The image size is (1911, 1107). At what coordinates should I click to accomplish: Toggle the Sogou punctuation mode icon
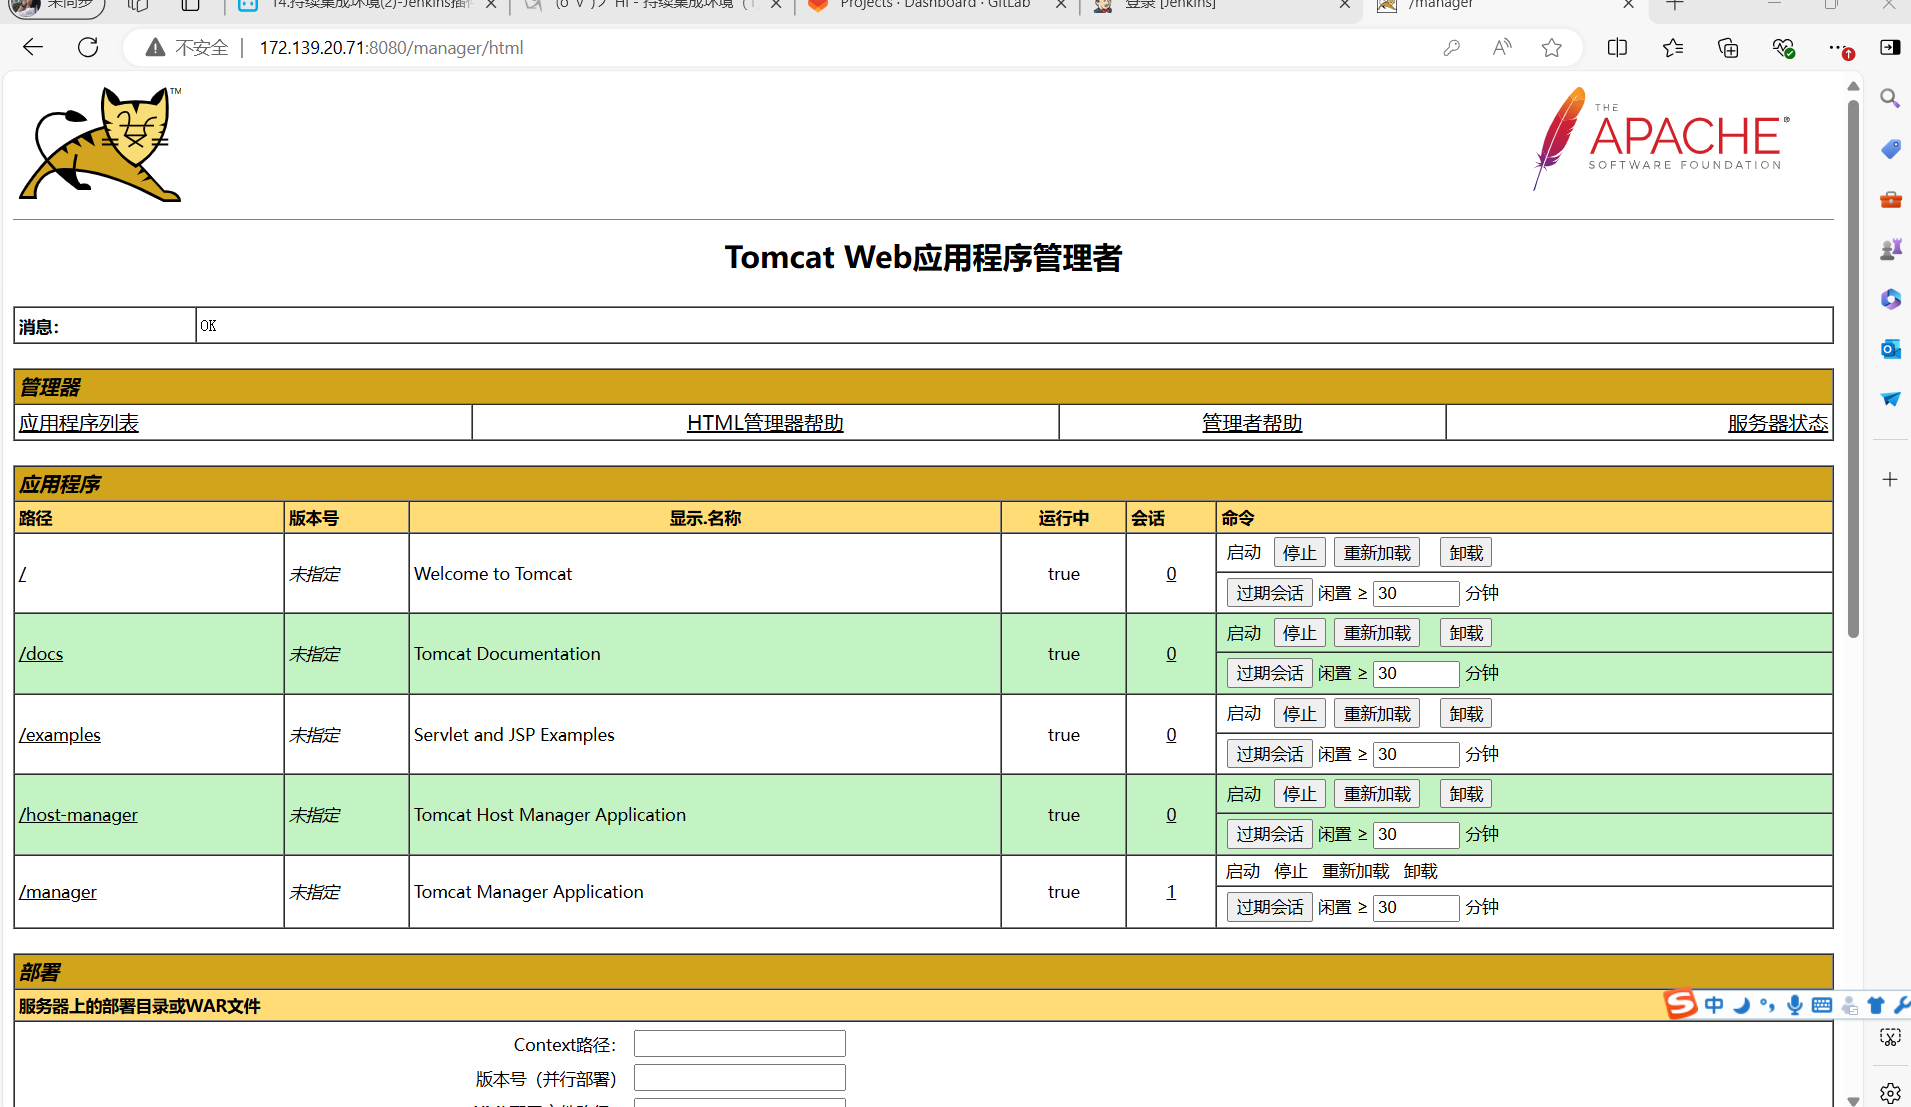pos(1768,1005)
